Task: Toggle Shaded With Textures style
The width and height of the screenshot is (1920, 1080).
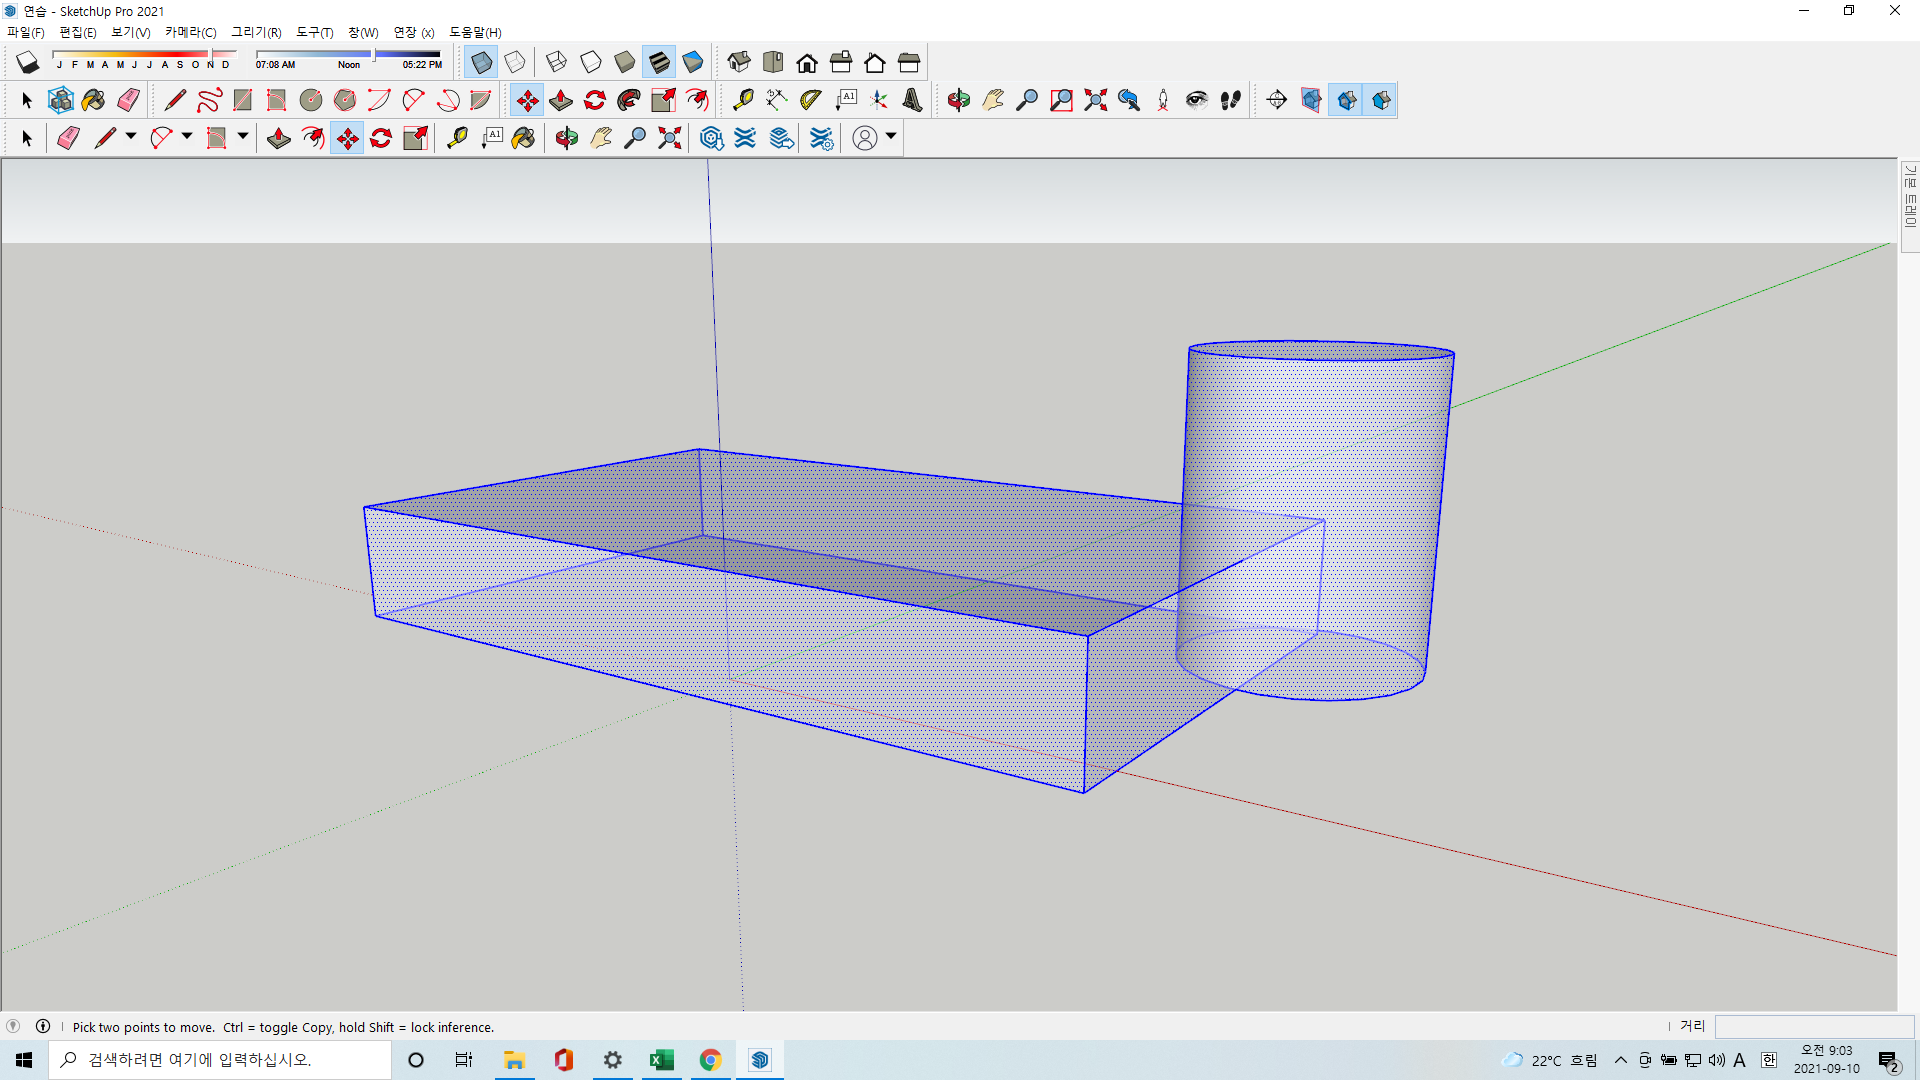Action: [659, 62]
